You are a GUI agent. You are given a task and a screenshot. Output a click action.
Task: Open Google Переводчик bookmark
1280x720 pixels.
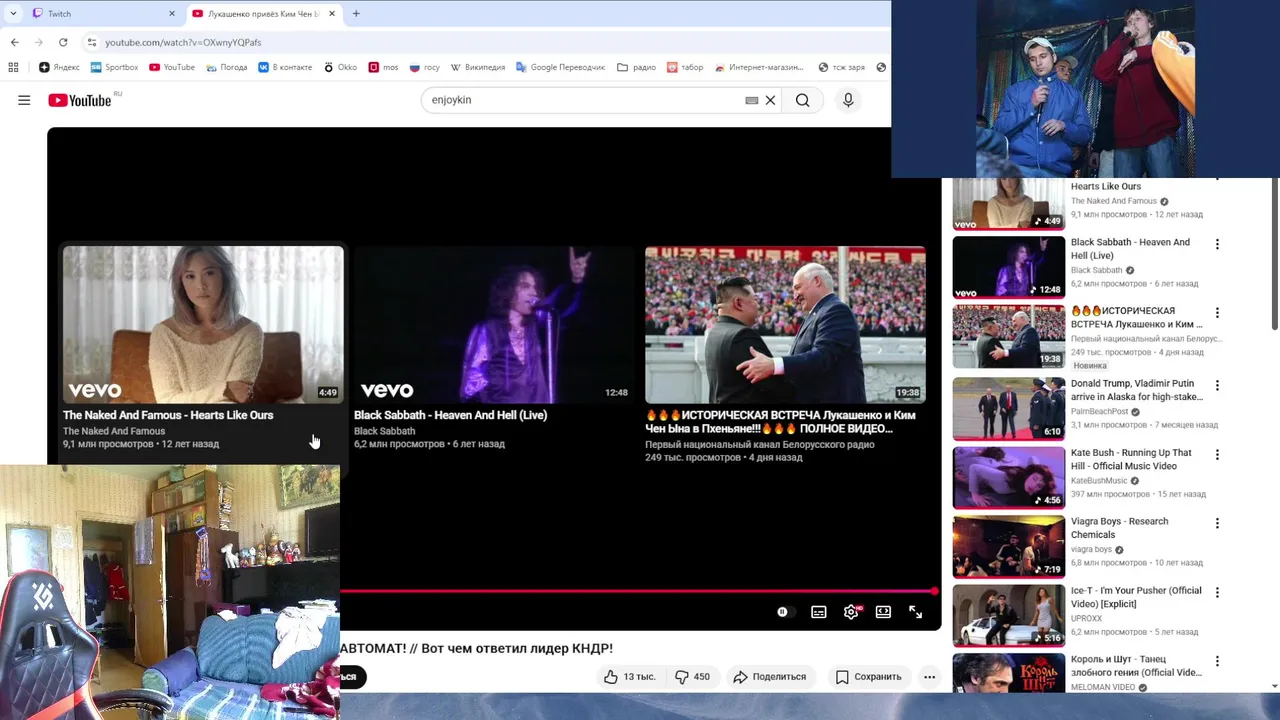(x=560, y=67)
